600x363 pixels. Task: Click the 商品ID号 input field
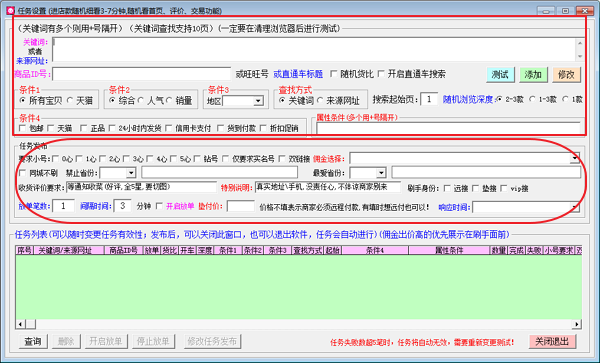(x=142, y=74)
